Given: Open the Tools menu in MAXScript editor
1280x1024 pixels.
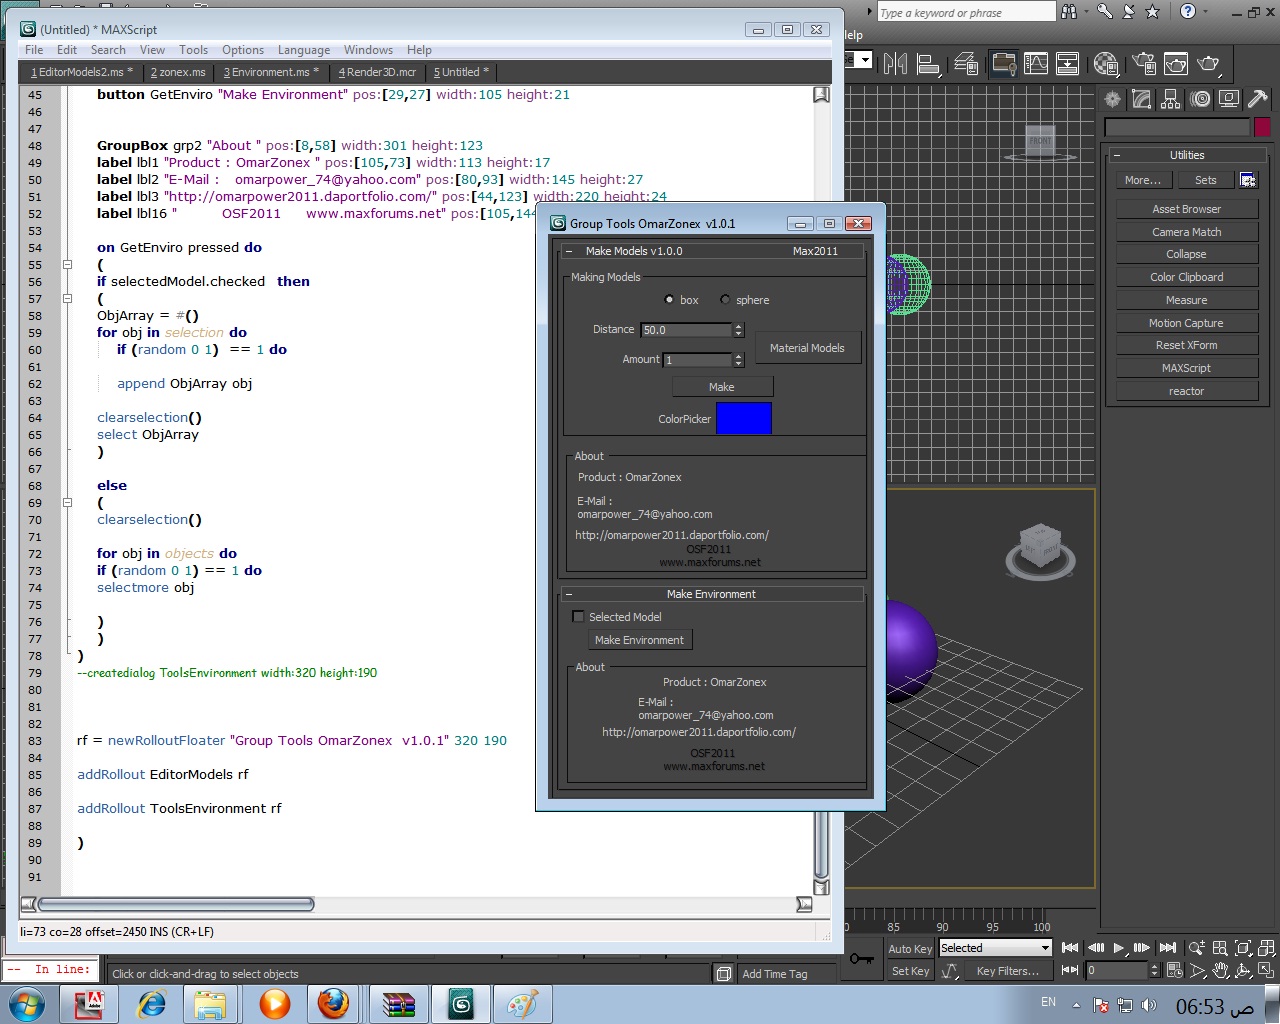Looking at the screenshot, I should coord(193,50).
